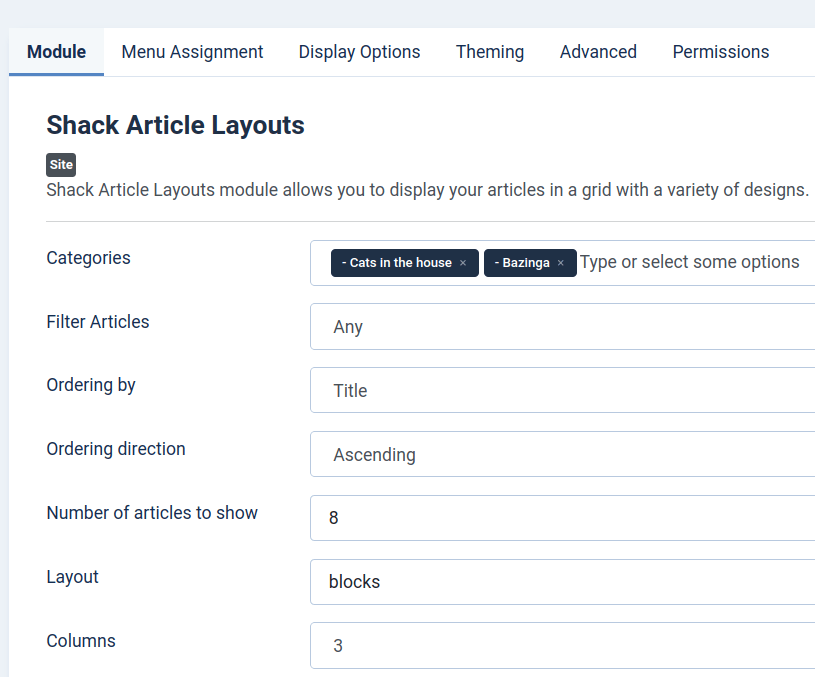Open the Menu Assignment tab
The width and height of the screenshot is (815, 677).
(x=192, y=52)
